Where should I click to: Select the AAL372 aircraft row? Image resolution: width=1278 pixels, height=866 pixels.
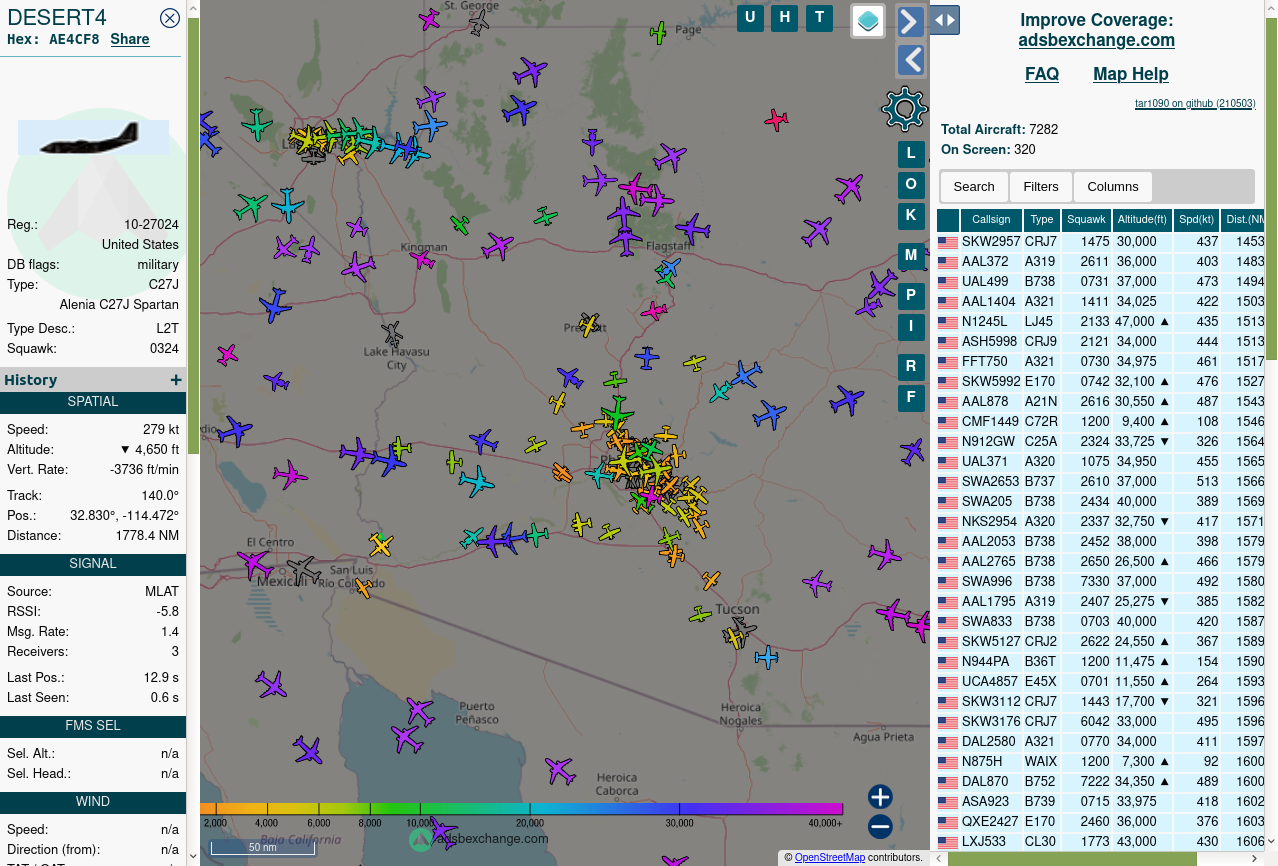point(1100,262)
